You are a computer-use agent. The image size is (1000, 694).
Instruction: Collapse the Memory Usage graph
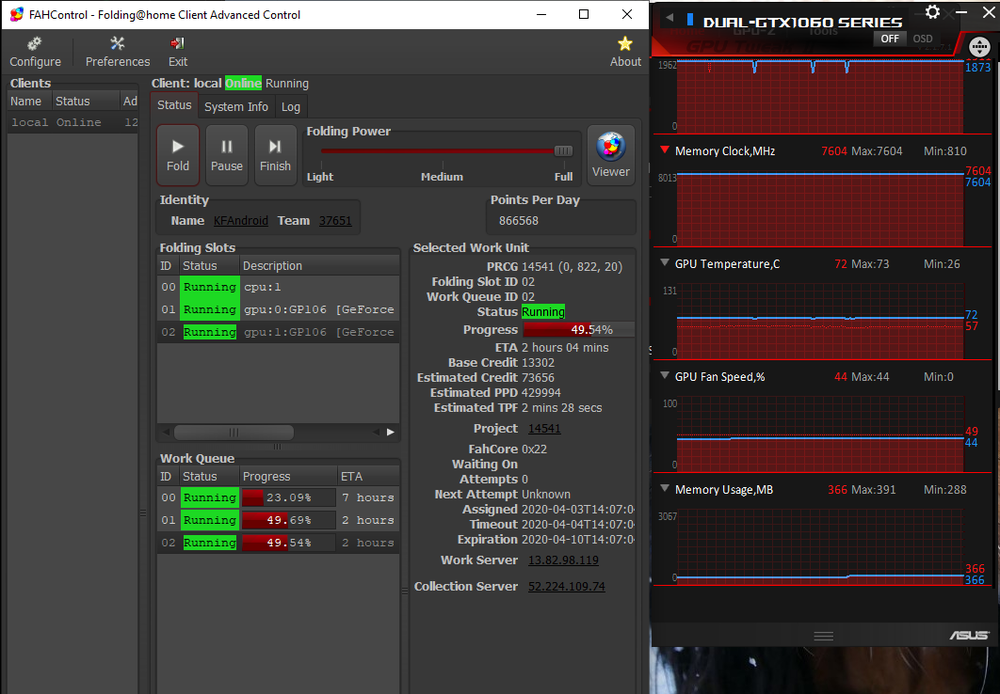tap(665, 489)
